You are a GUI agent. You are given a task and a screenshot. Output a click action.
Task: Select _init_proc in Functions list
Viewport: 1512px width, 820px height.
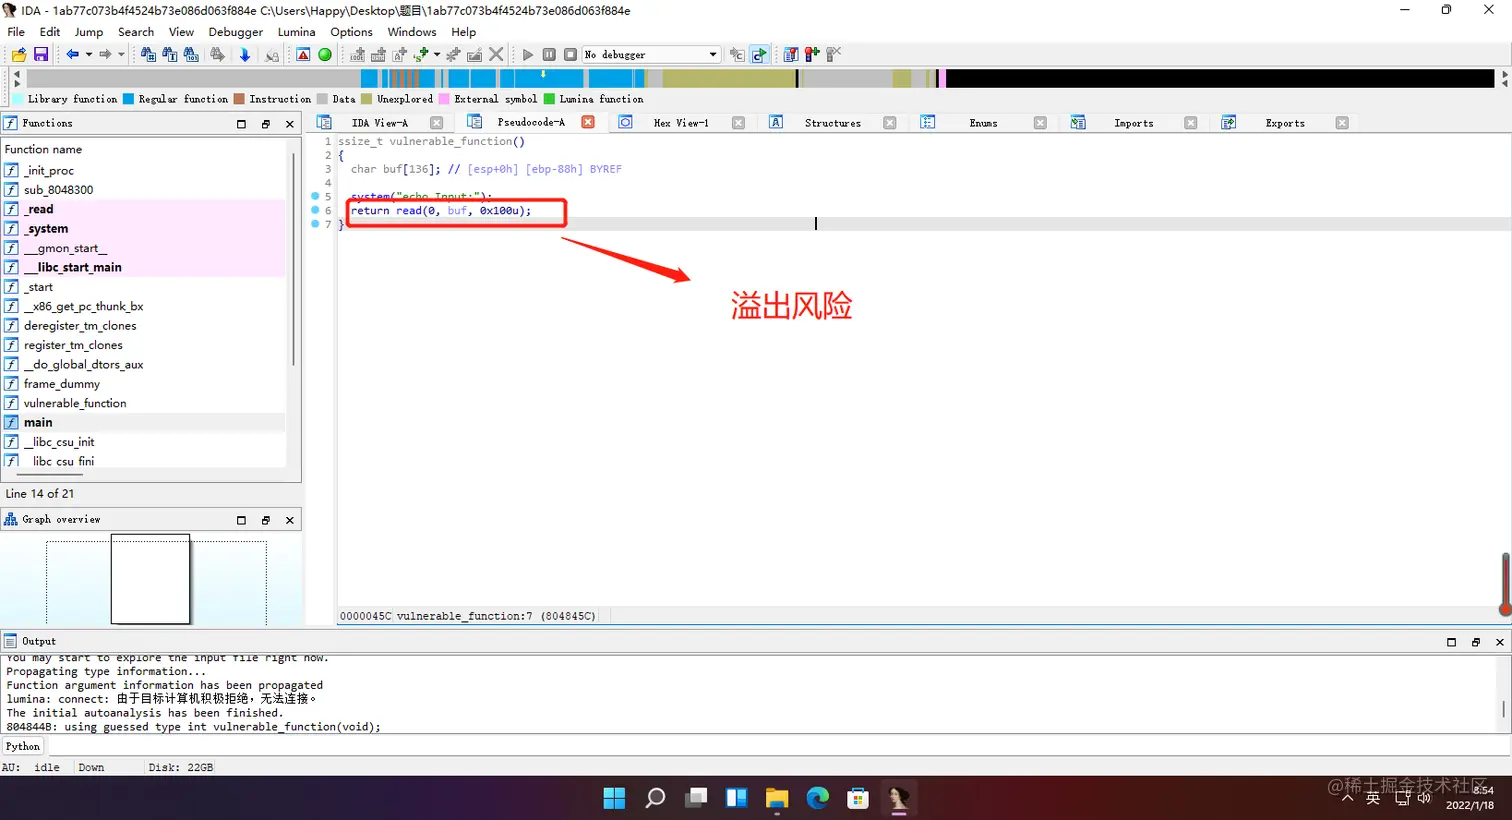(x=145, y=171)
